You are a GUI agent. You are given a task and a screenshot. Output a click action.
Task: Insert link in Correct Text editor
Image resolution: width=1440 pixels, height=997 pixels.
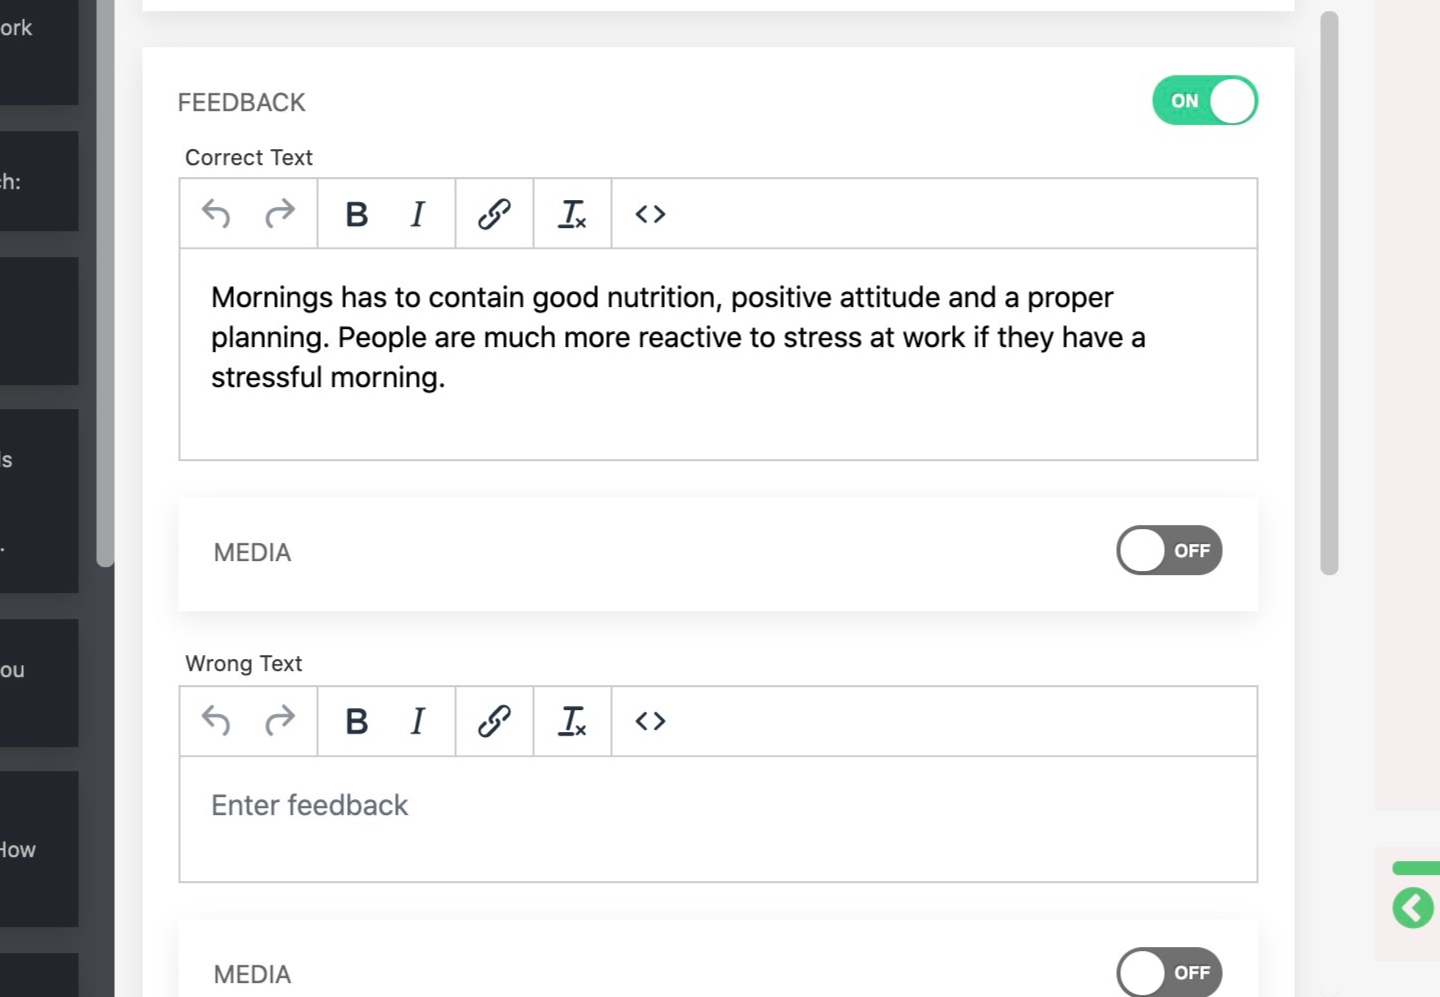coord(494,214)
